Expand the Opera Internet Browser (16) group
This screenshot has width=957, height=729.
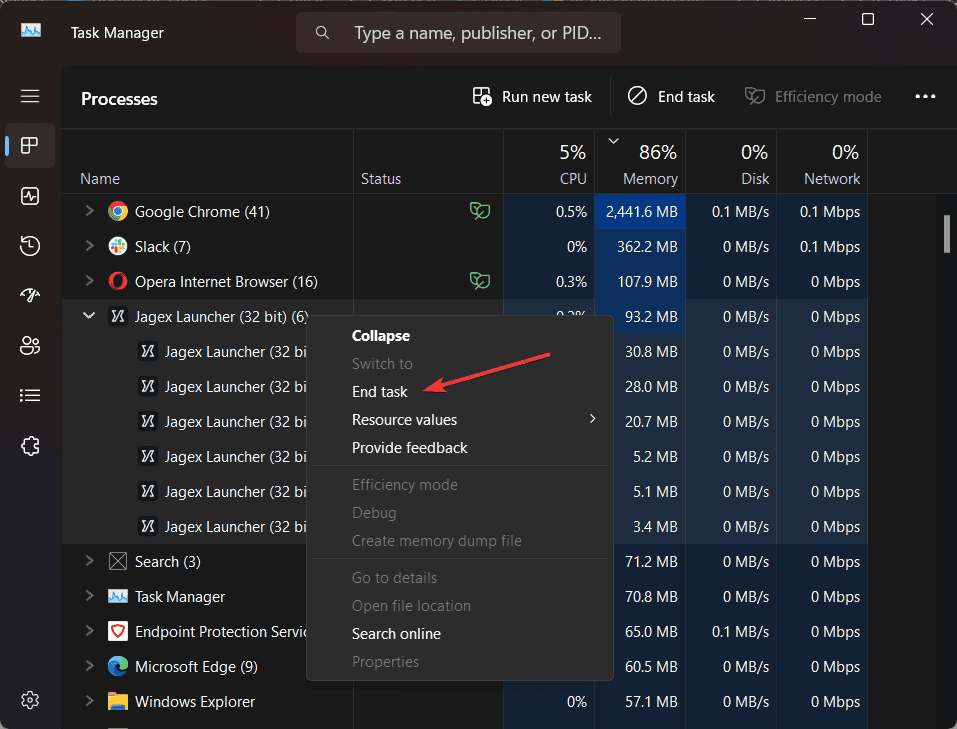tap(89, 280)
